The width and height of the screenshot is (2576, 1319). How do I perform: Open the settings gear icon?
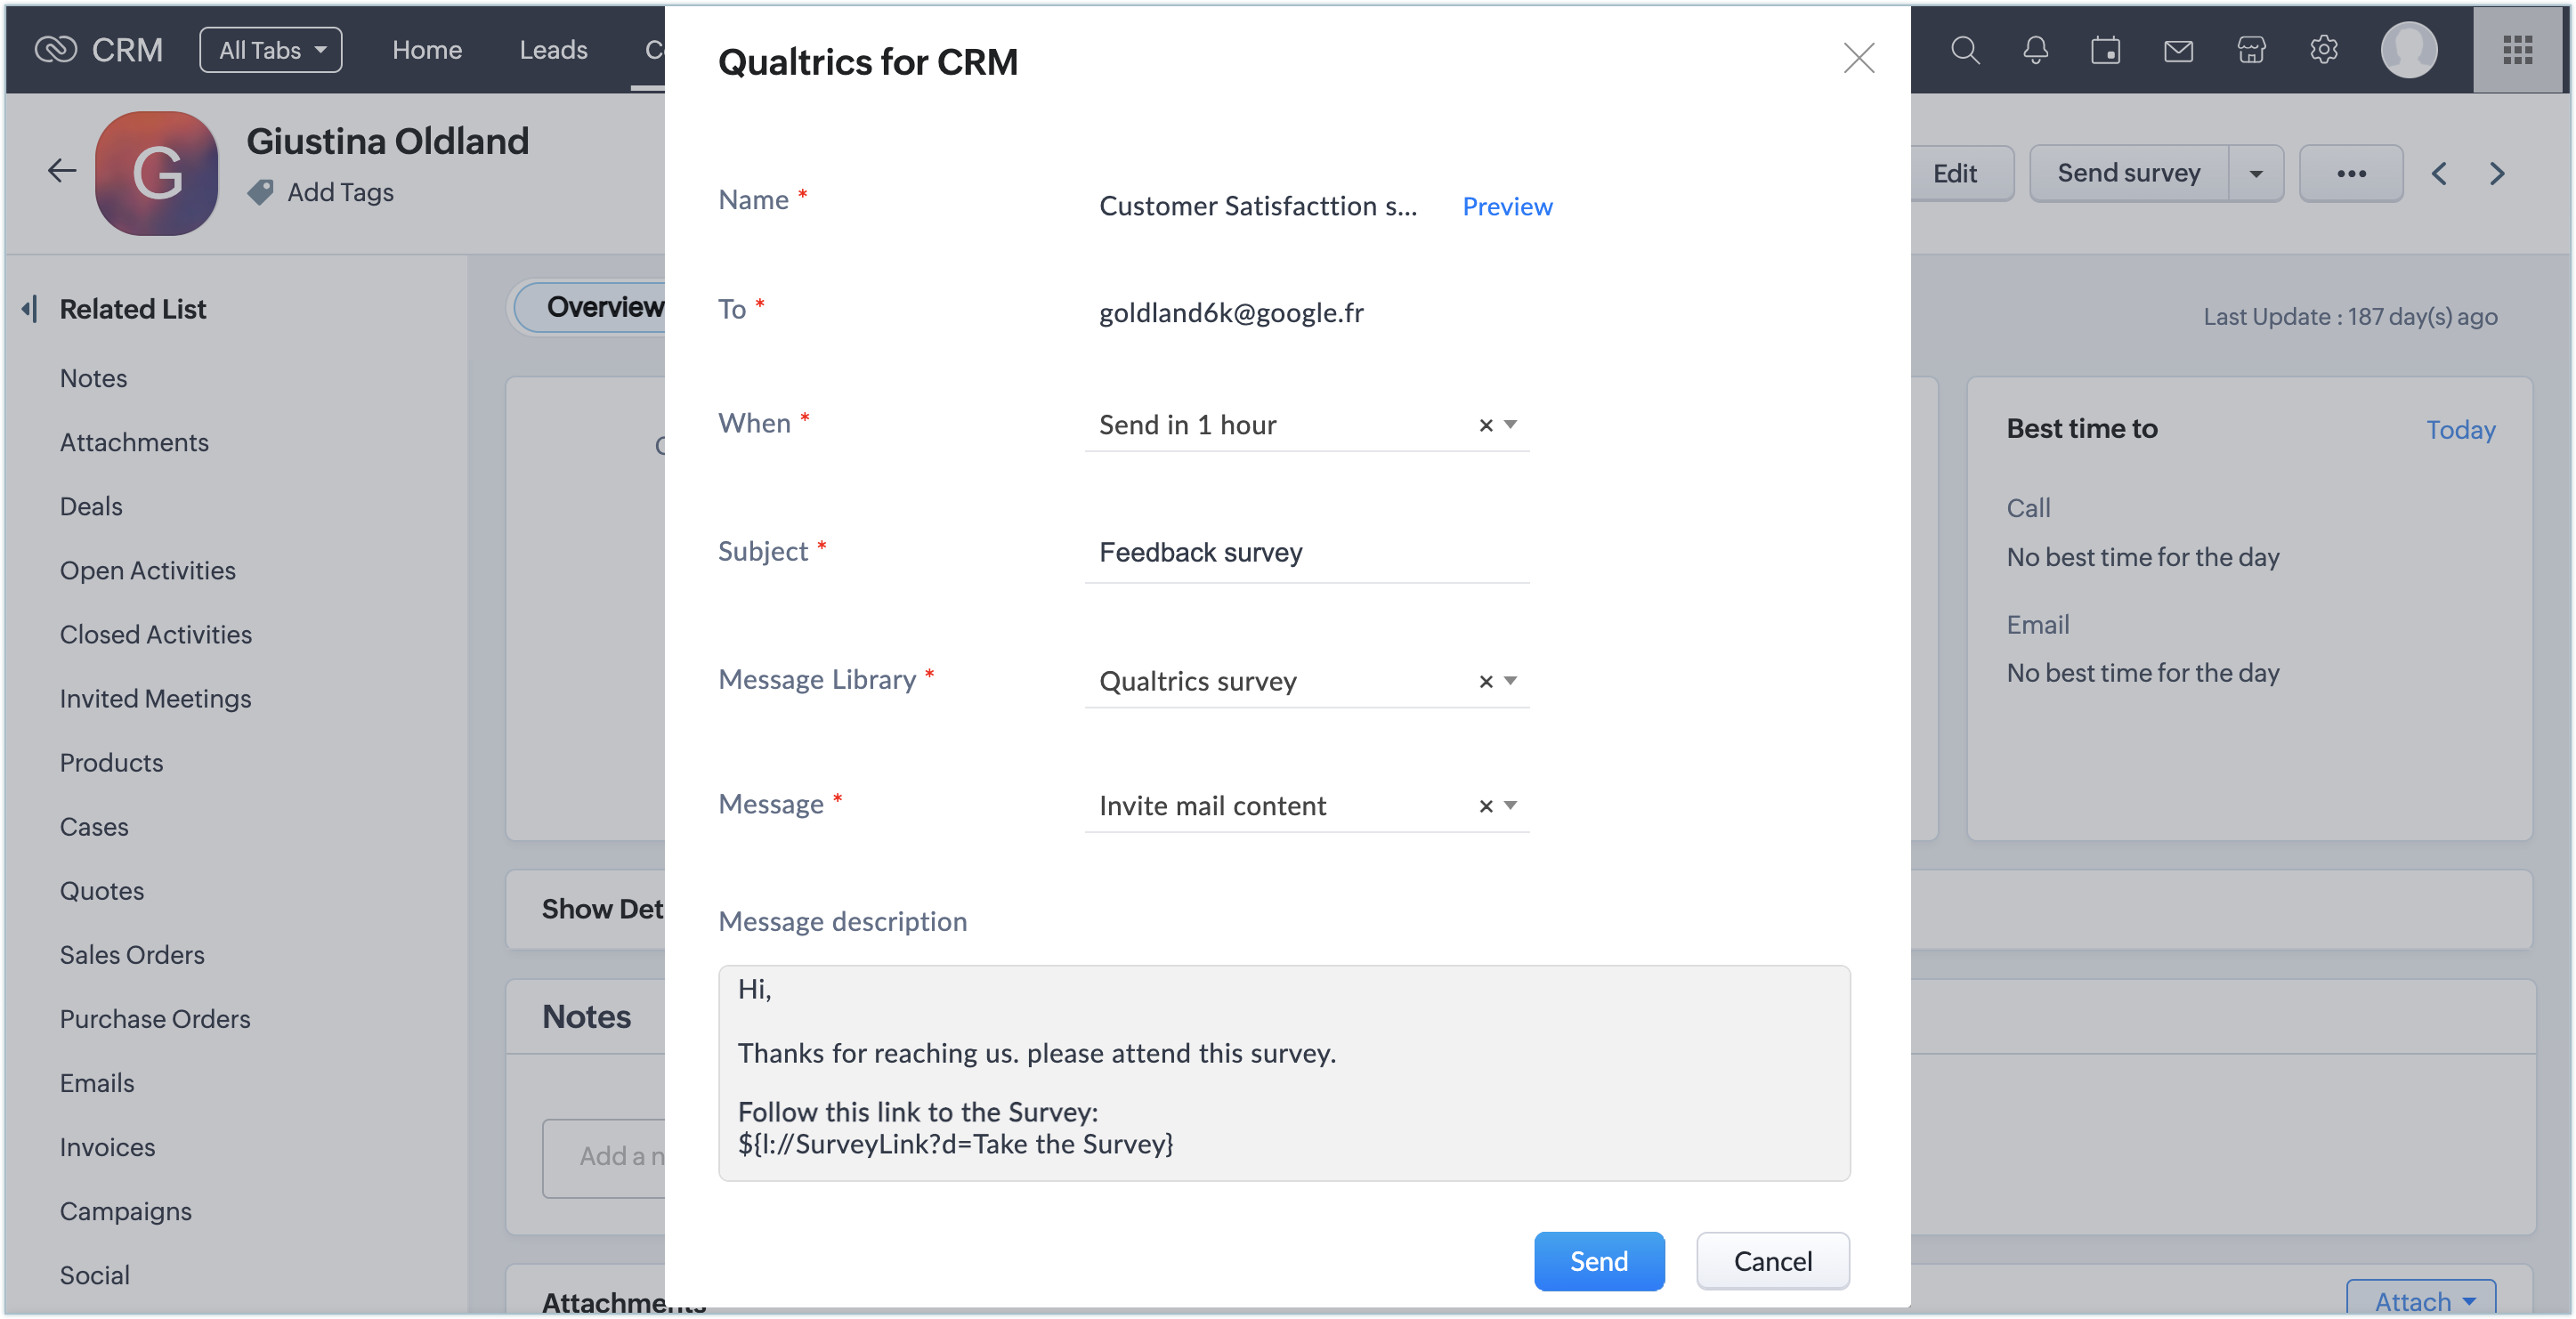[2323, 50]
